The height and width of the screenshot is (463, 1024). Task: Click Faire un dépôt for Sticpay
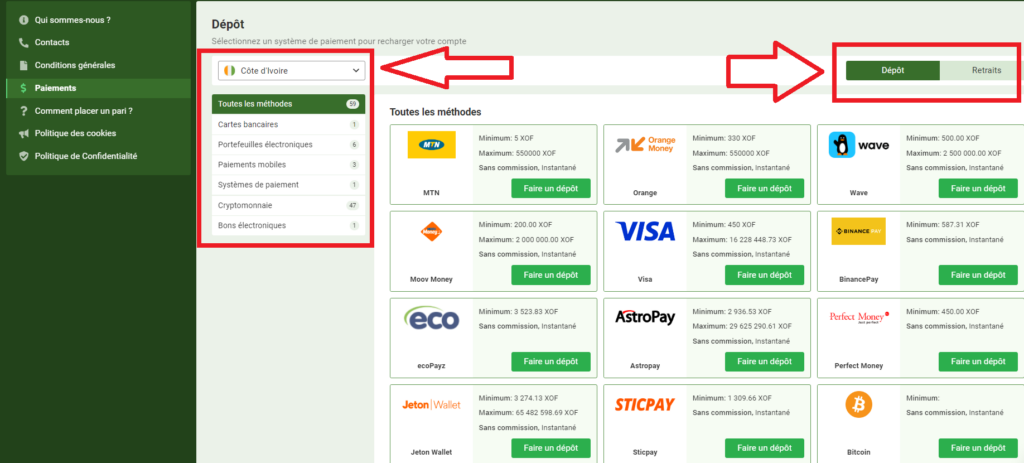[764, 448]
